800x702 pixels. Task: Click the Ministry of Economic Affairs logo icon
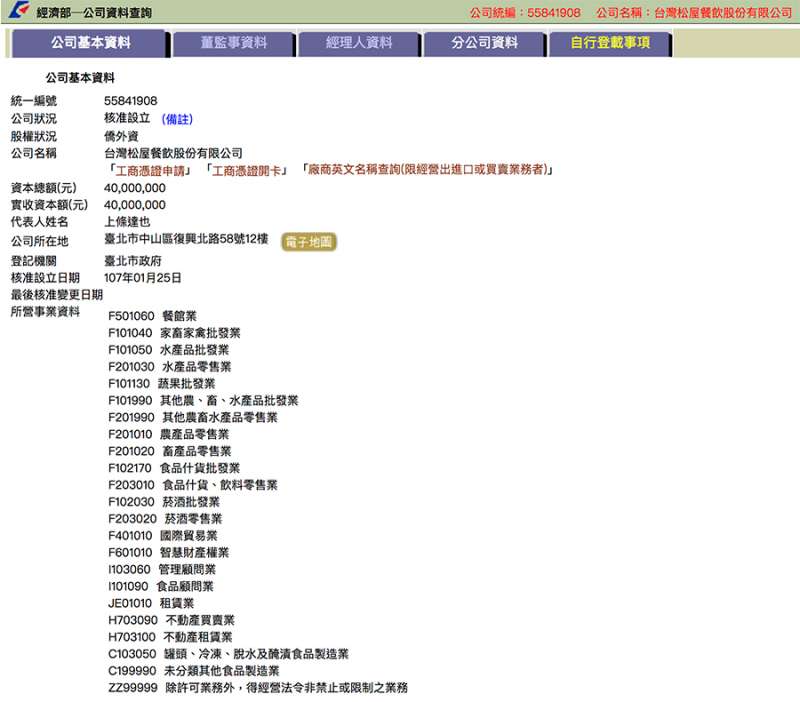point(17,13)
